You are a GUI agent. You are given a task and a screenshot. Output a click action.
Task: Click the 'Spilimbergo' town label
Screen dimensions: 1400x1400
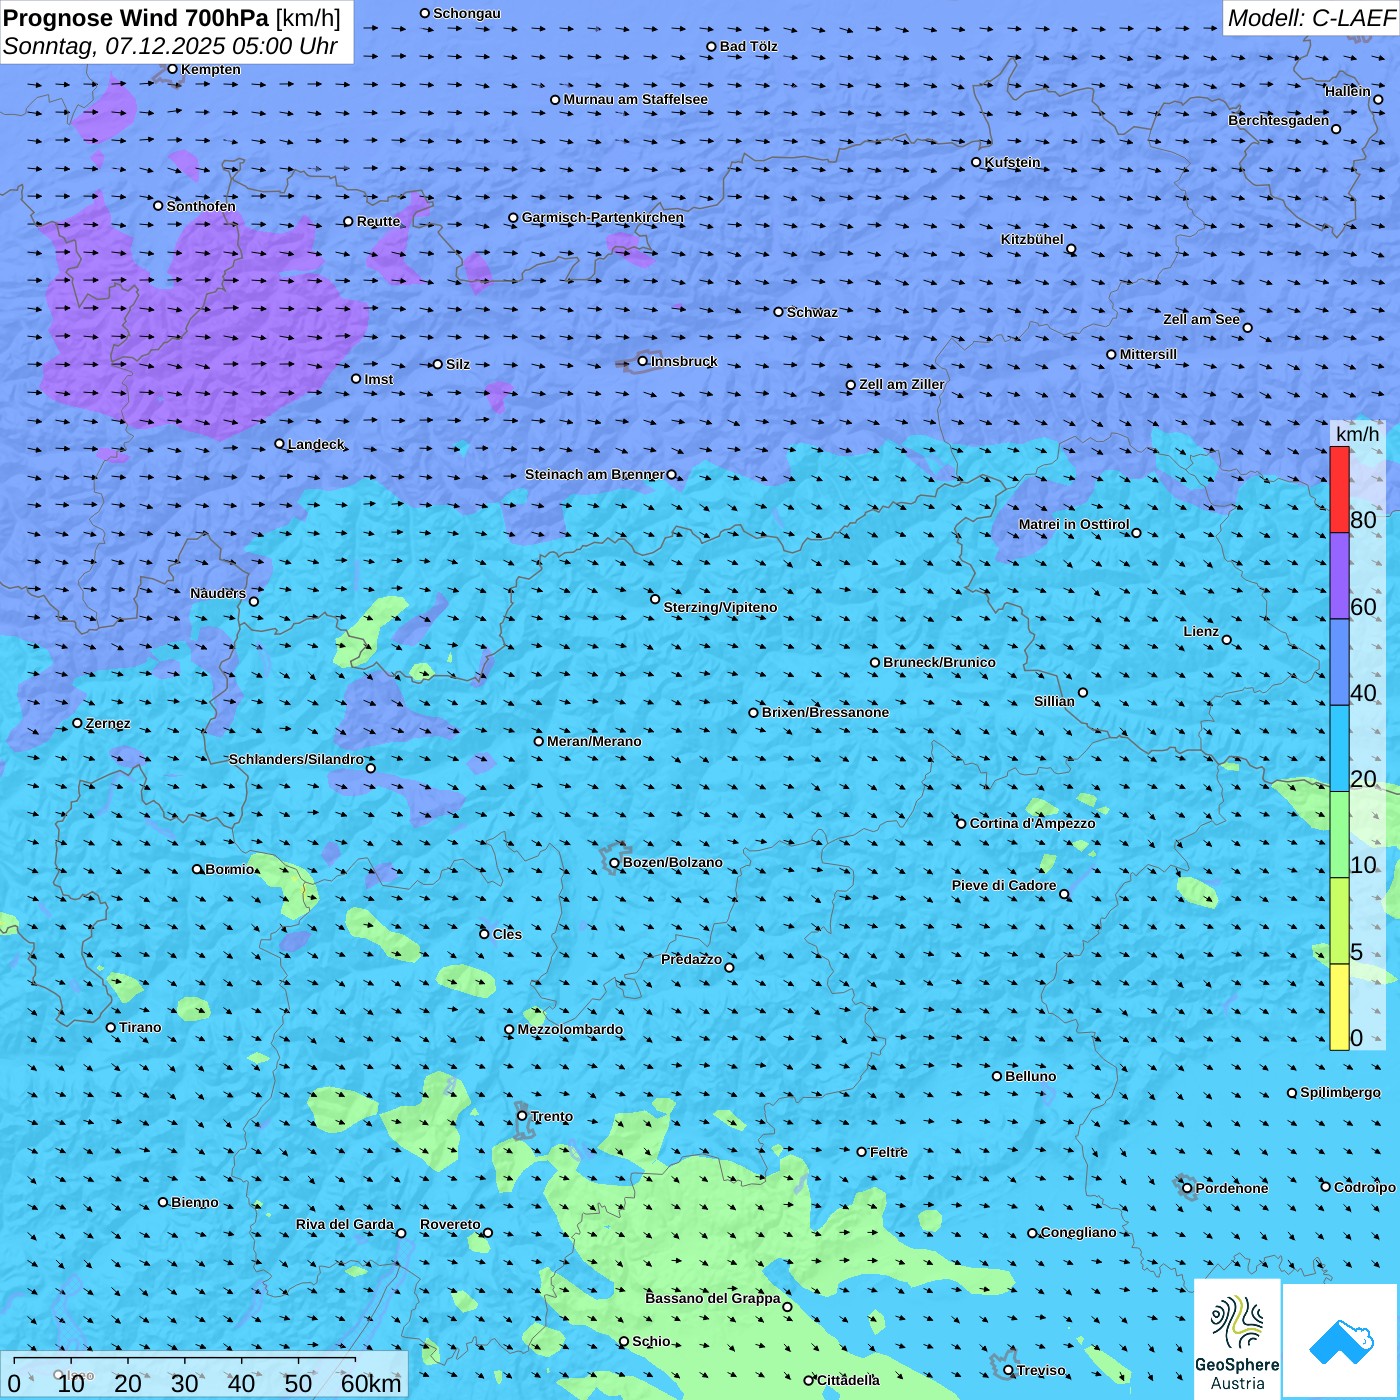1340,1092
